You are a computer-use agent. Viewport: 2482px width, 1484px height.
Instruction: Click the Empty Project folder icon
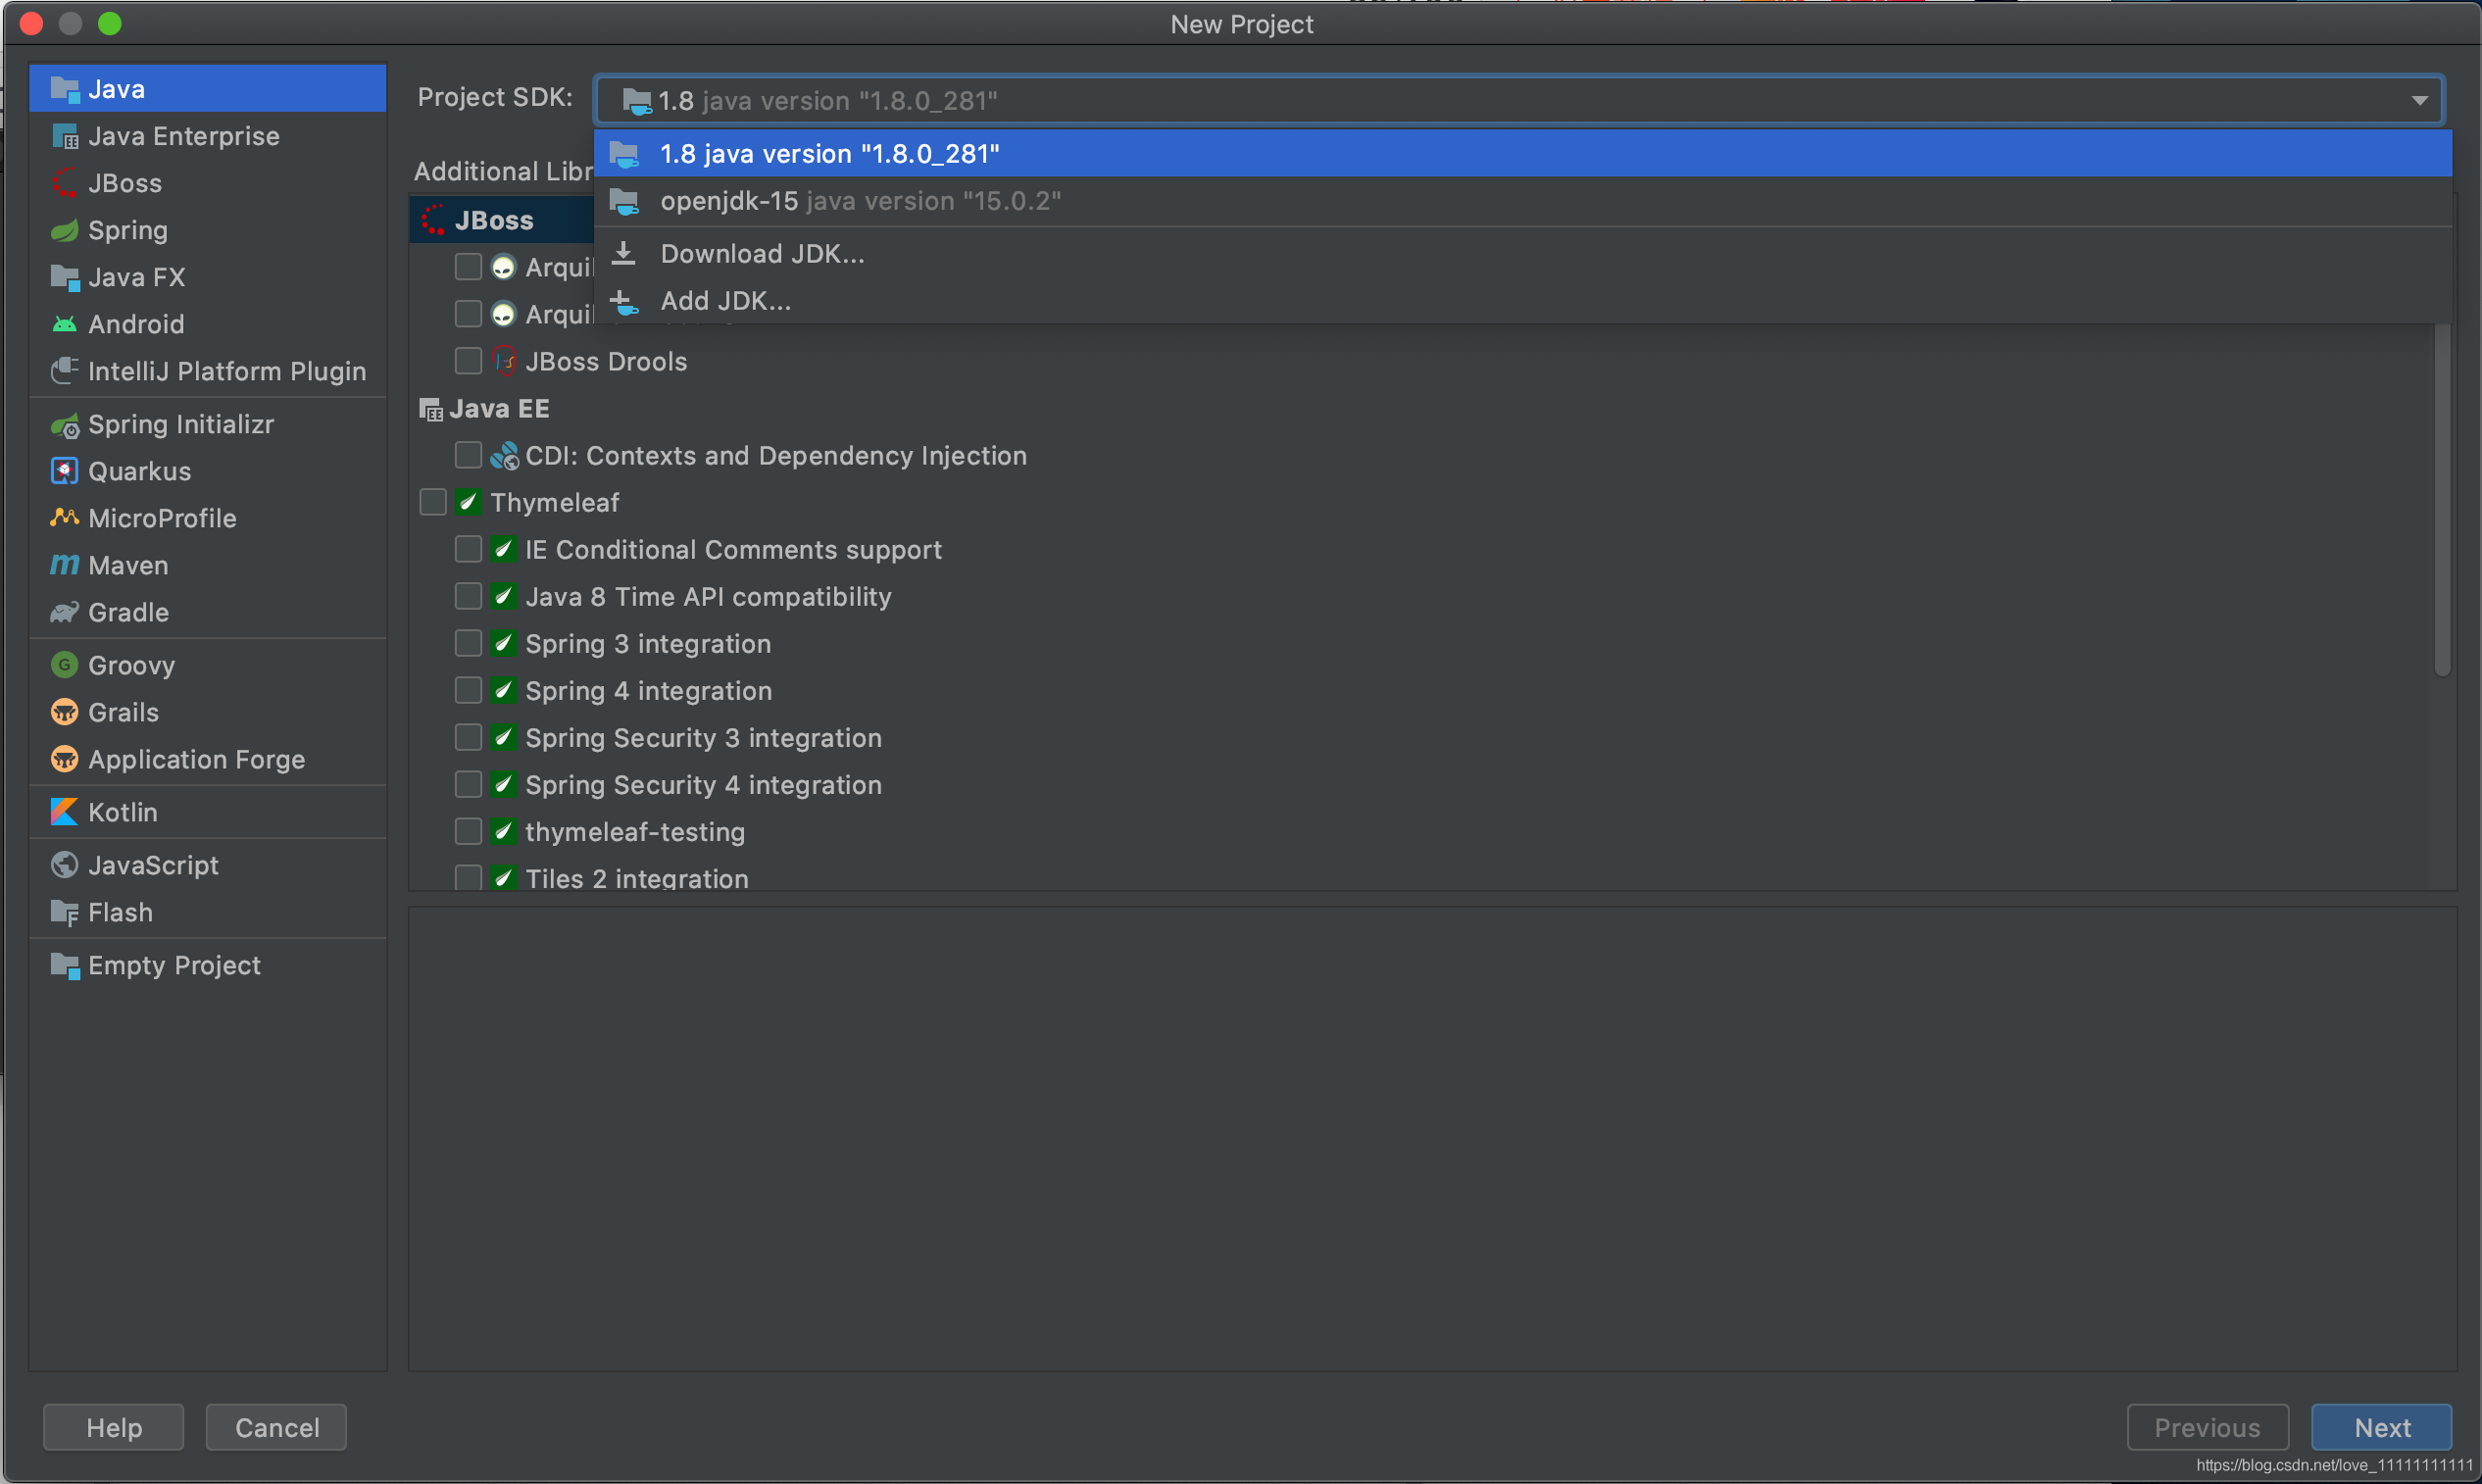65,965
